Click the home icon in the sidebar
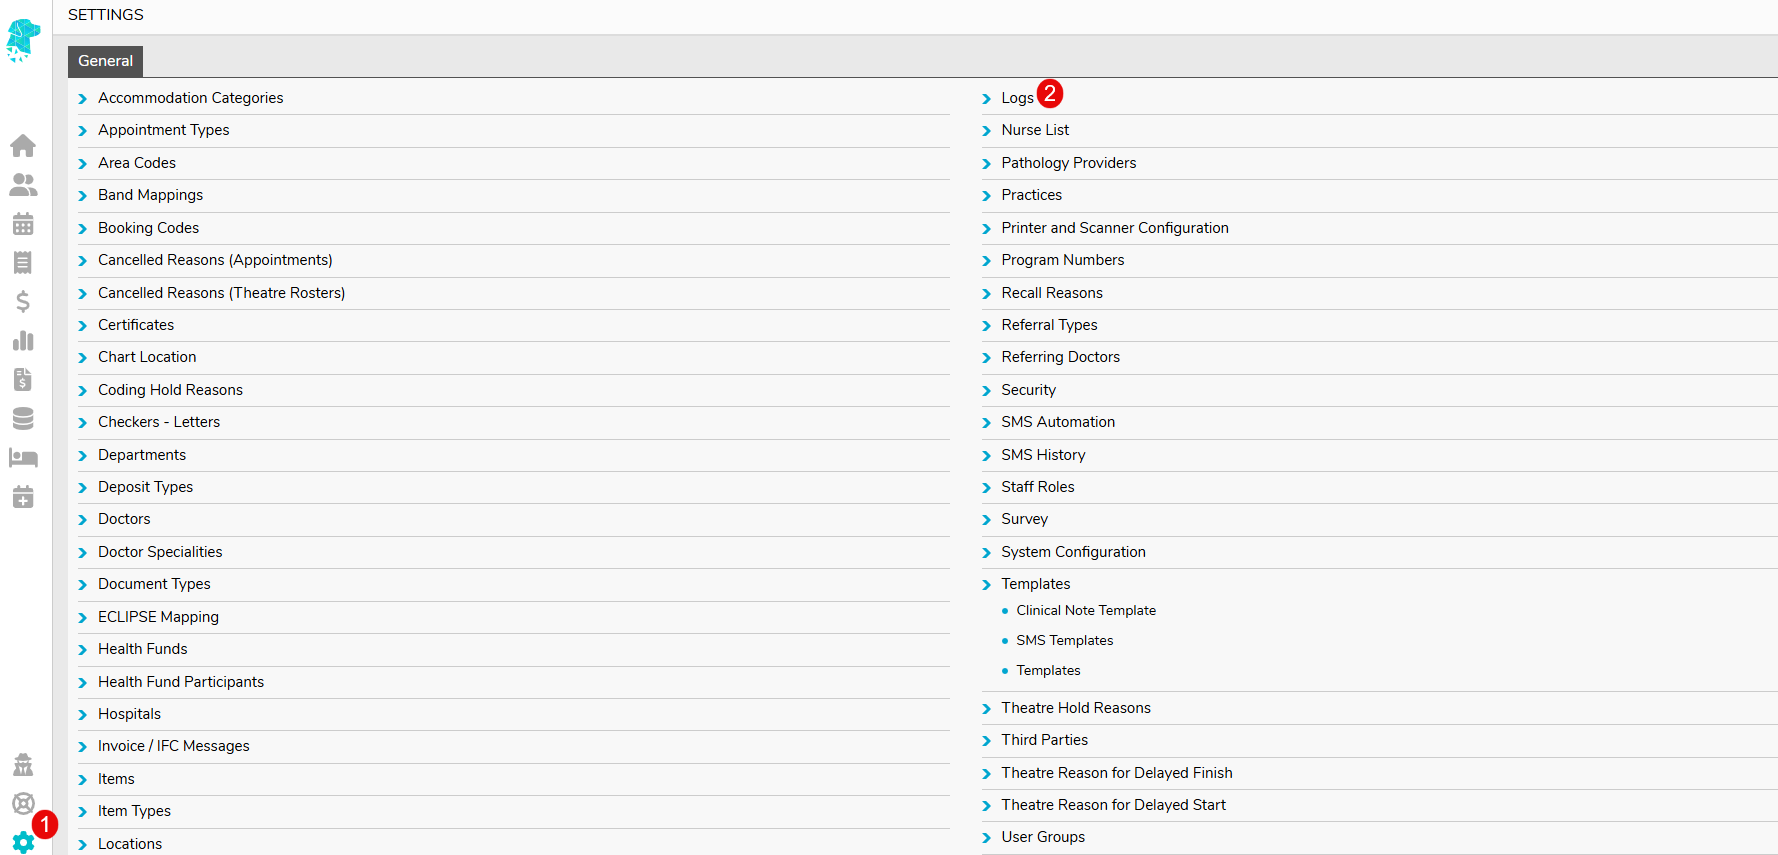This screenshot has height=855, width=1778. pos(23,146)
